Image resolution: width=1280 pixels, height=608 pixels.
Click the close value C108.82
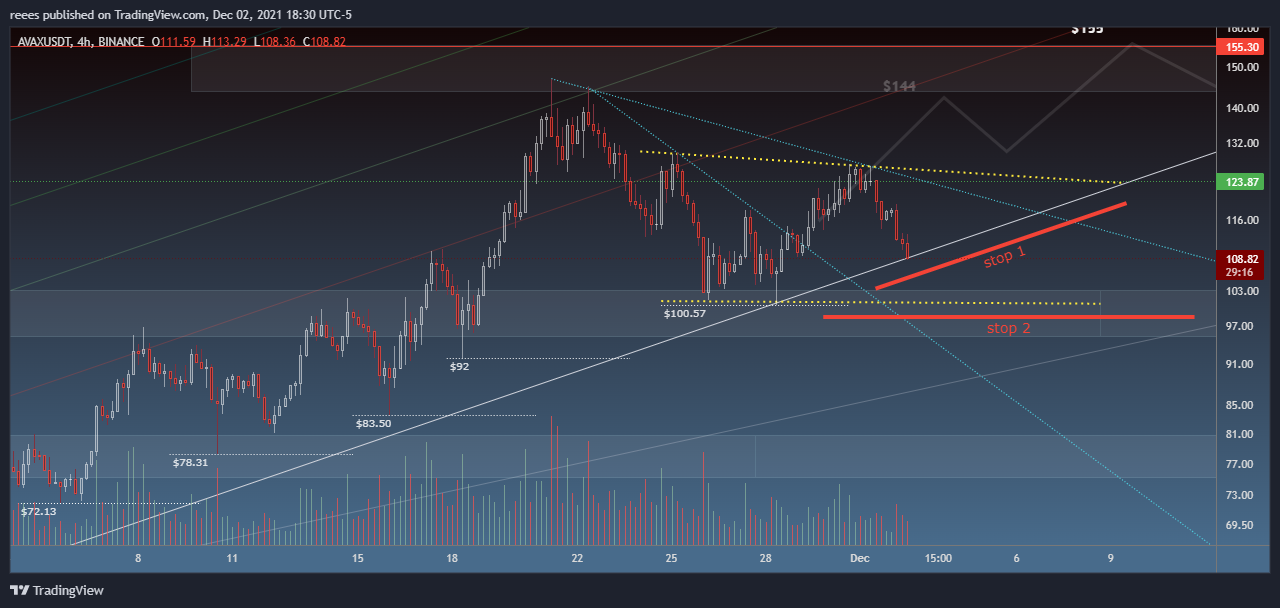(325, 41)
